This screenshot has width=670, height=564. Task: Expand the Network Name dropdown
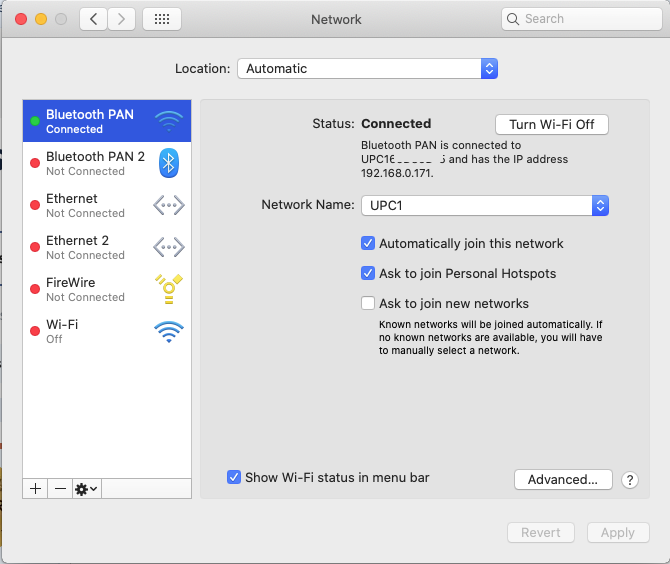coord(484,205)
